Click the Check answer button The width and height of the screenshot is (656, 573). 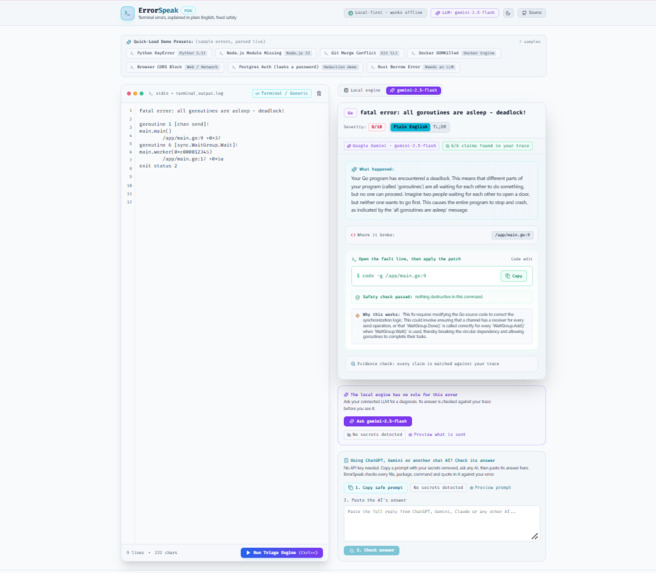[x=372, y=550]
